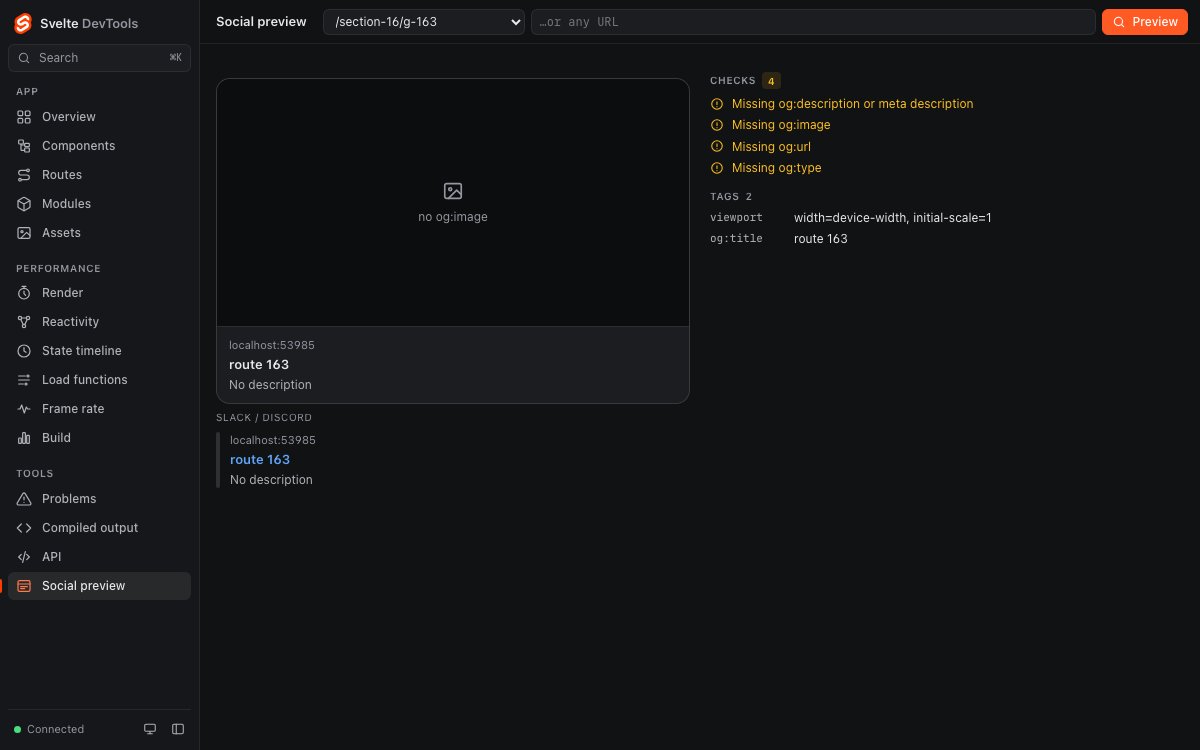
Task: Navigate to the Load functions page
Action: click(x=99, y=380)
